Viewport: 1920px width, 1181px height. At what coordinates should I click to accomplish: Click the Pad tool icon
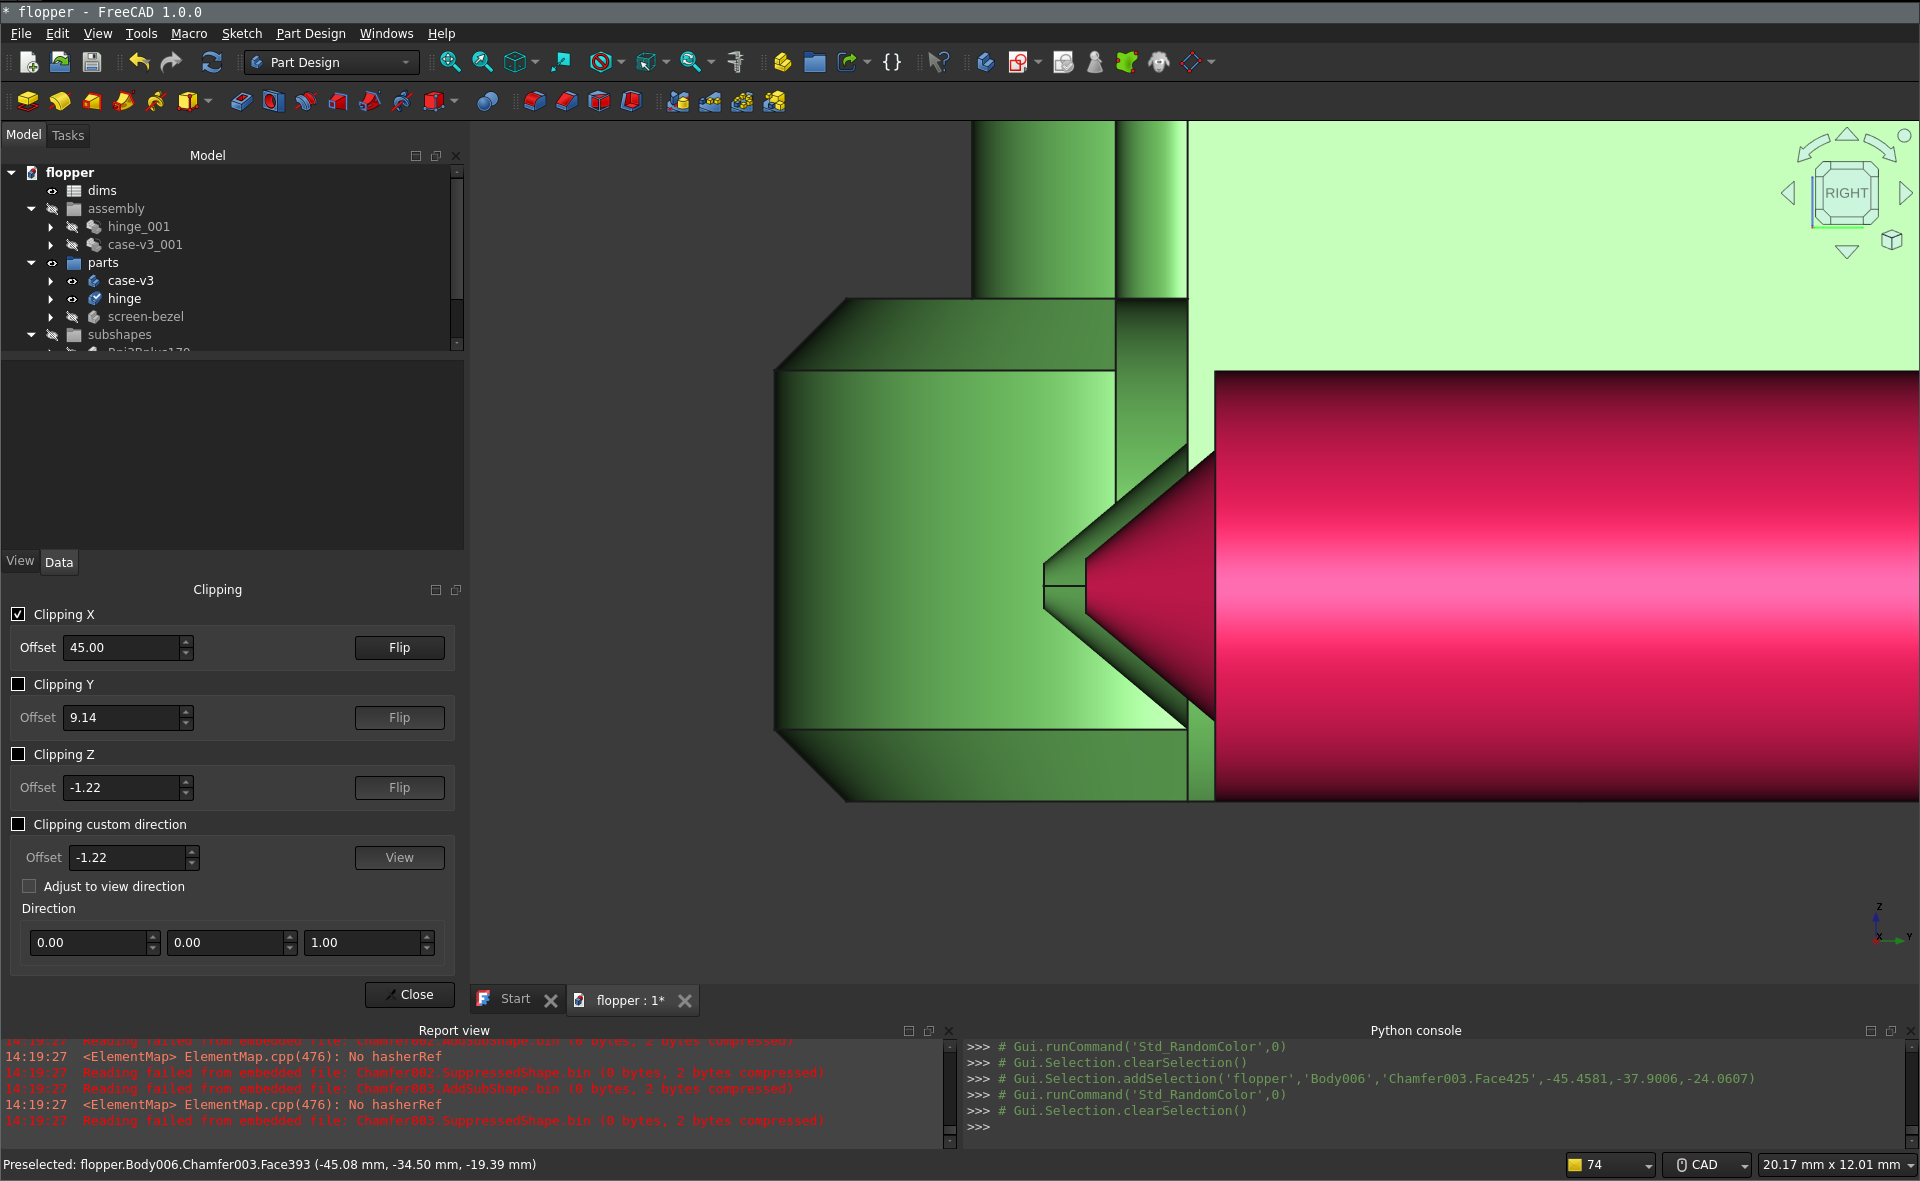[x=28, y=101]
